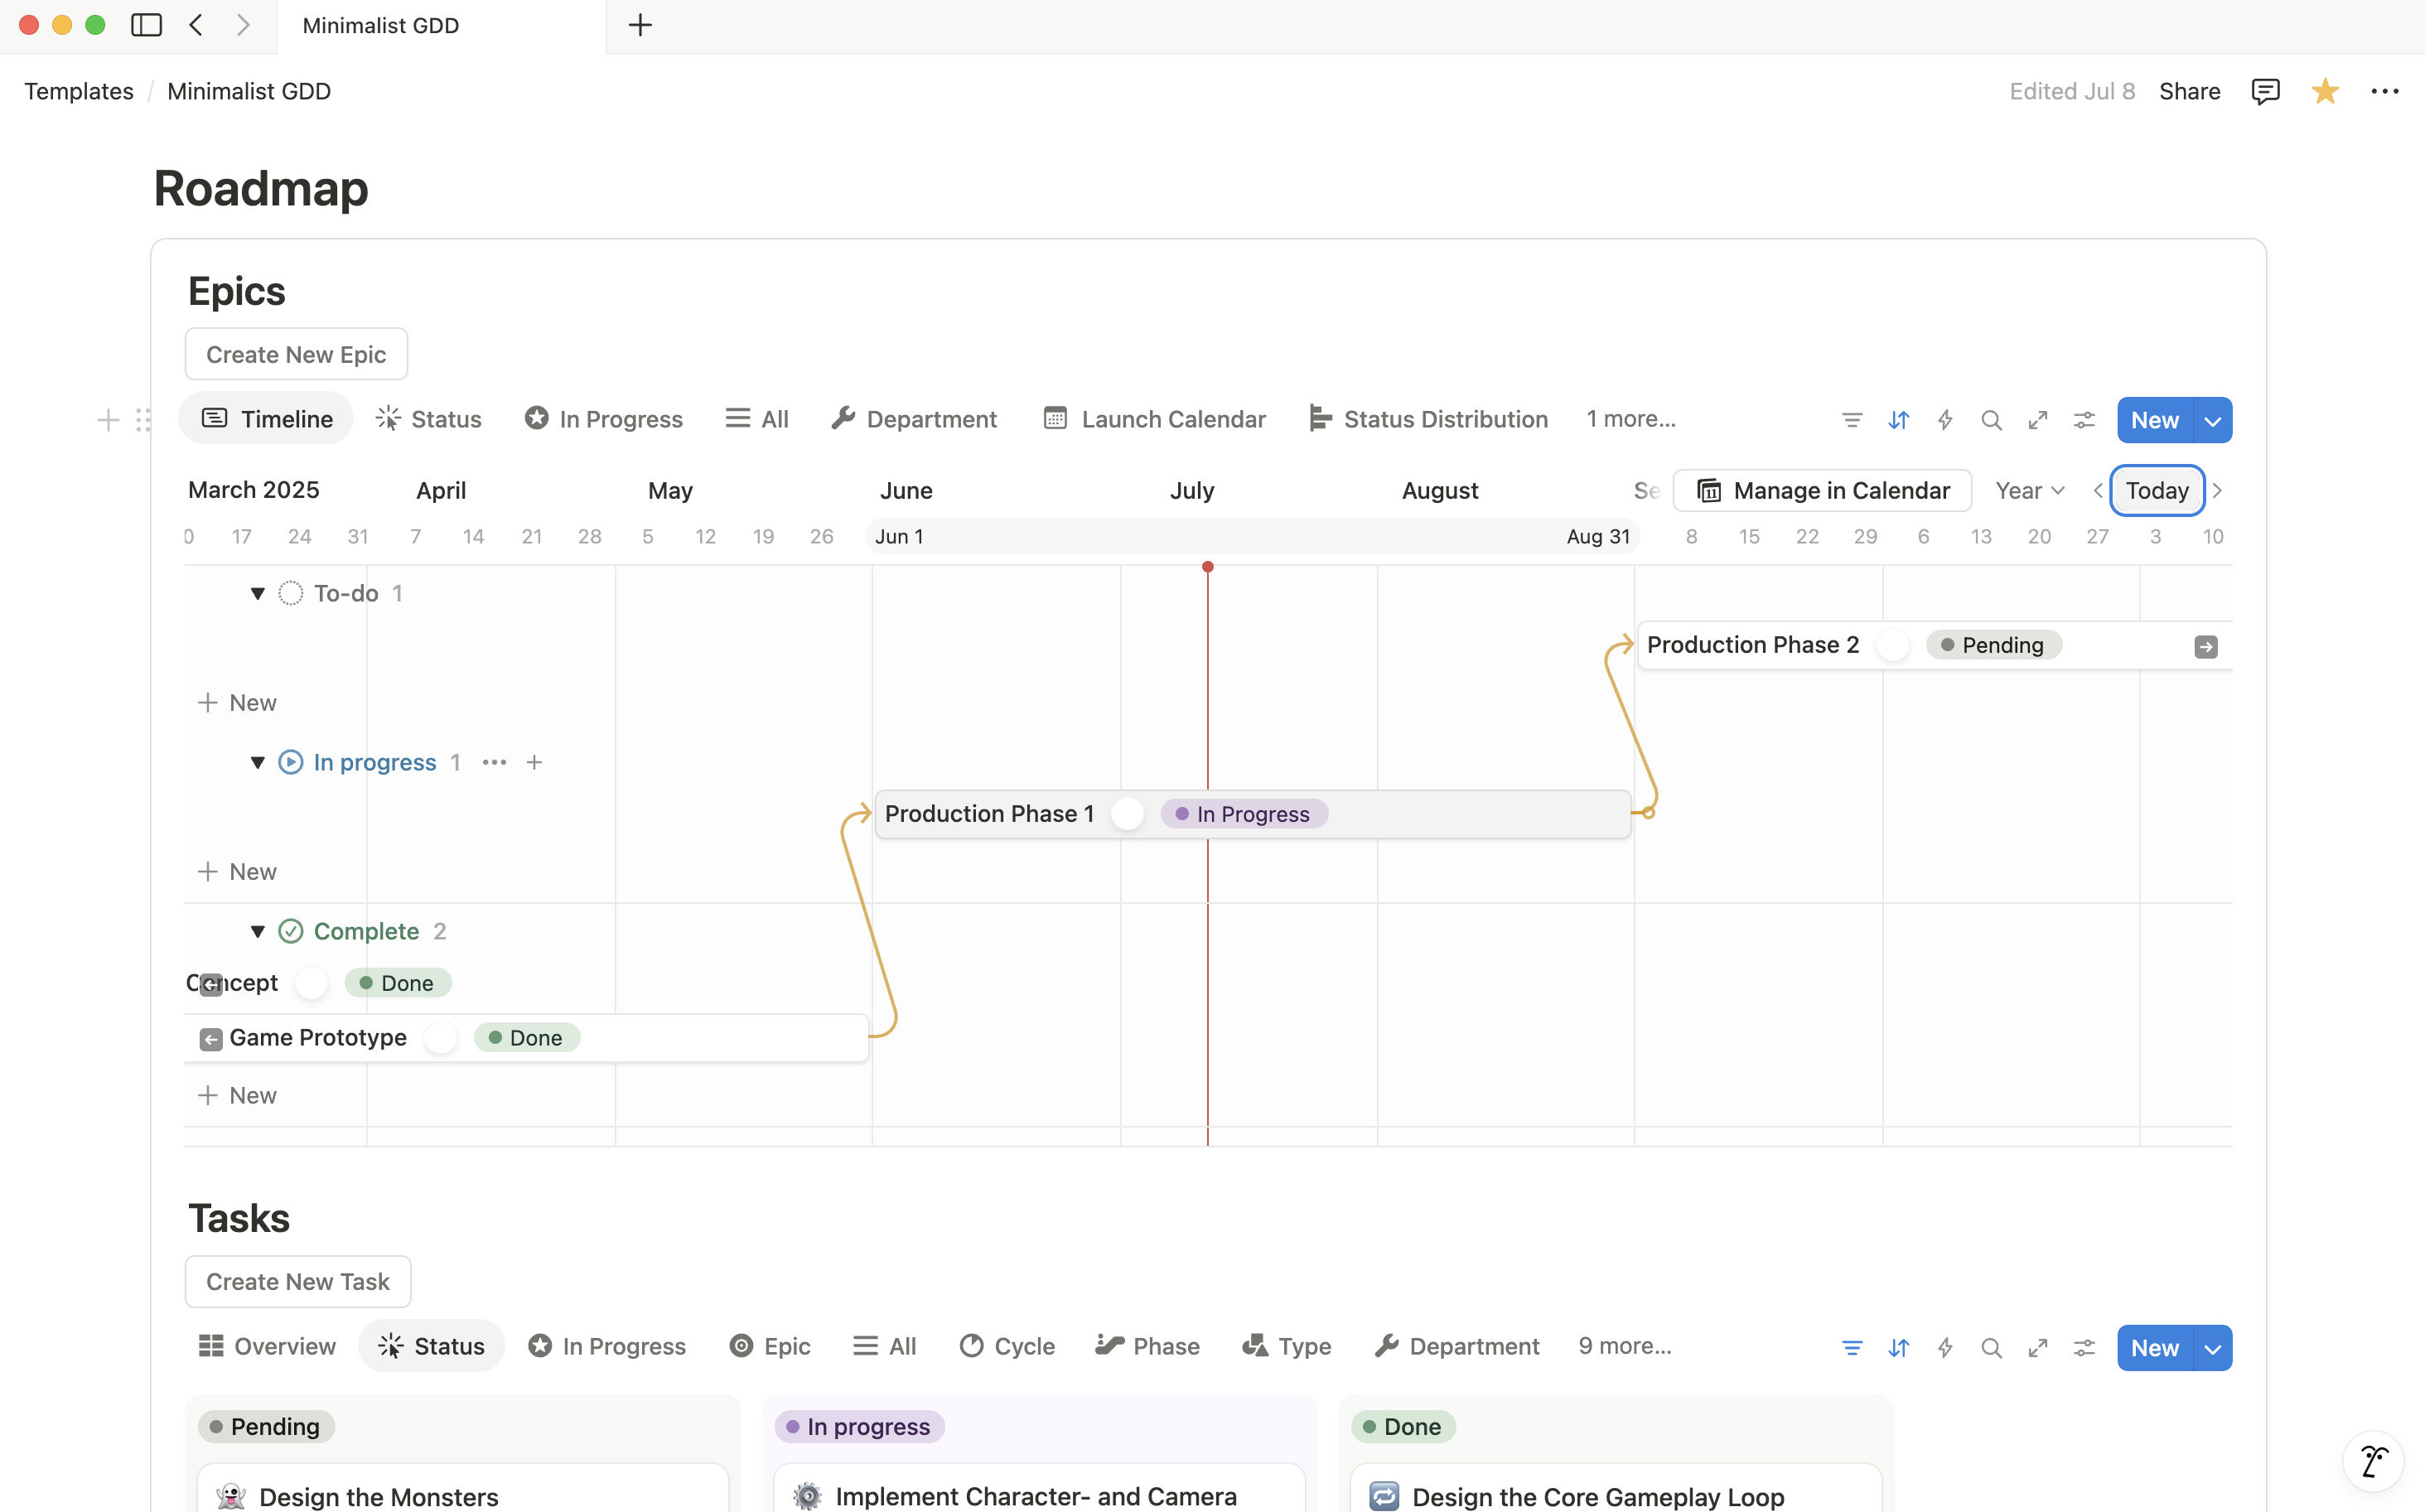Open Templates breadcrumb link
The image size is (2425, 1512).
tap(79, 91)
